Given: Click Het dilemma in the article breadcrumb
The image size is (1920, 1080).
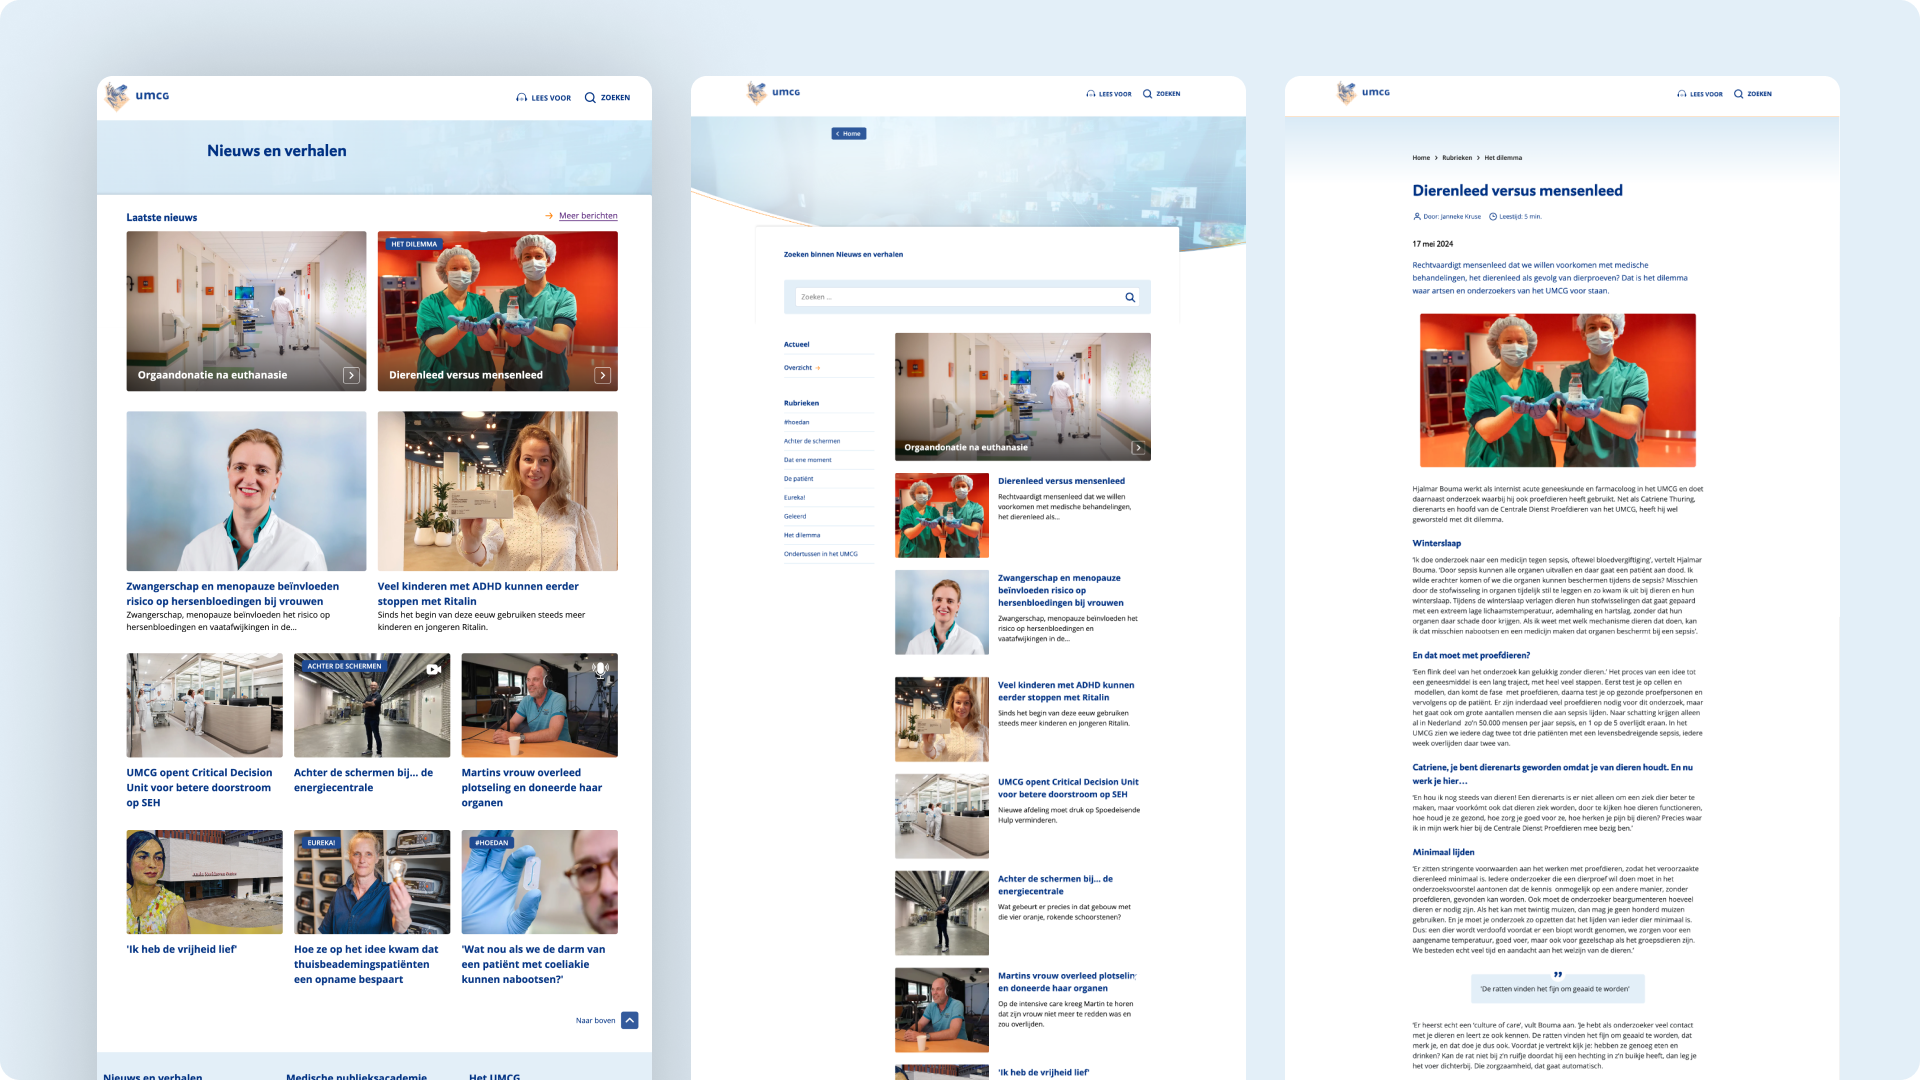Looking at the screenshot, I should point(1503,158).
